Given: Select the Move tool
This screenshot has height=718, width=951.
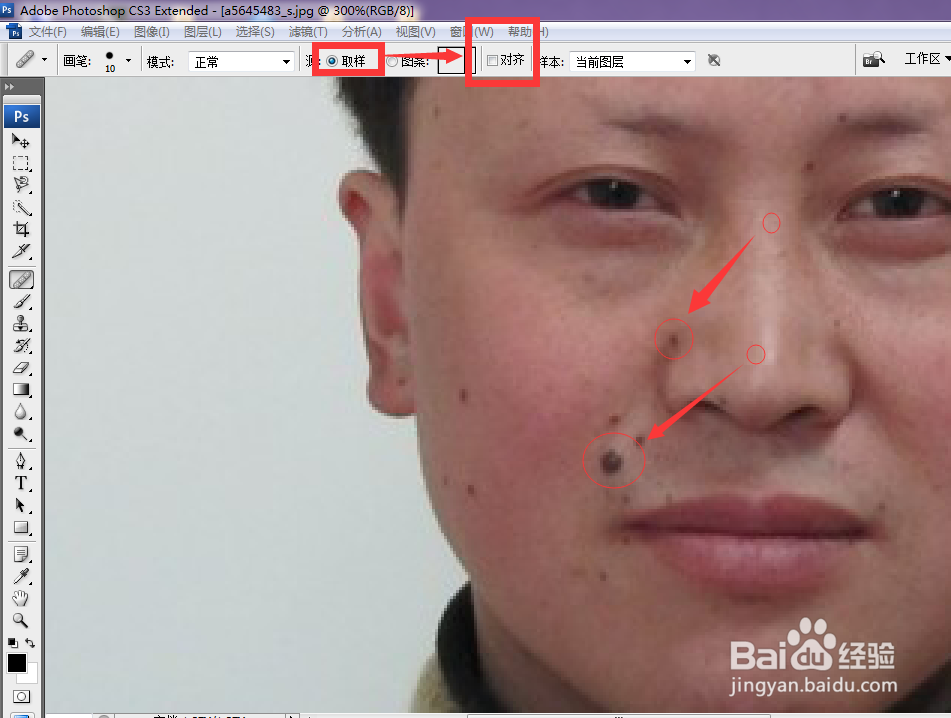Looking at the screenshot, I should (x=21, y=141).
